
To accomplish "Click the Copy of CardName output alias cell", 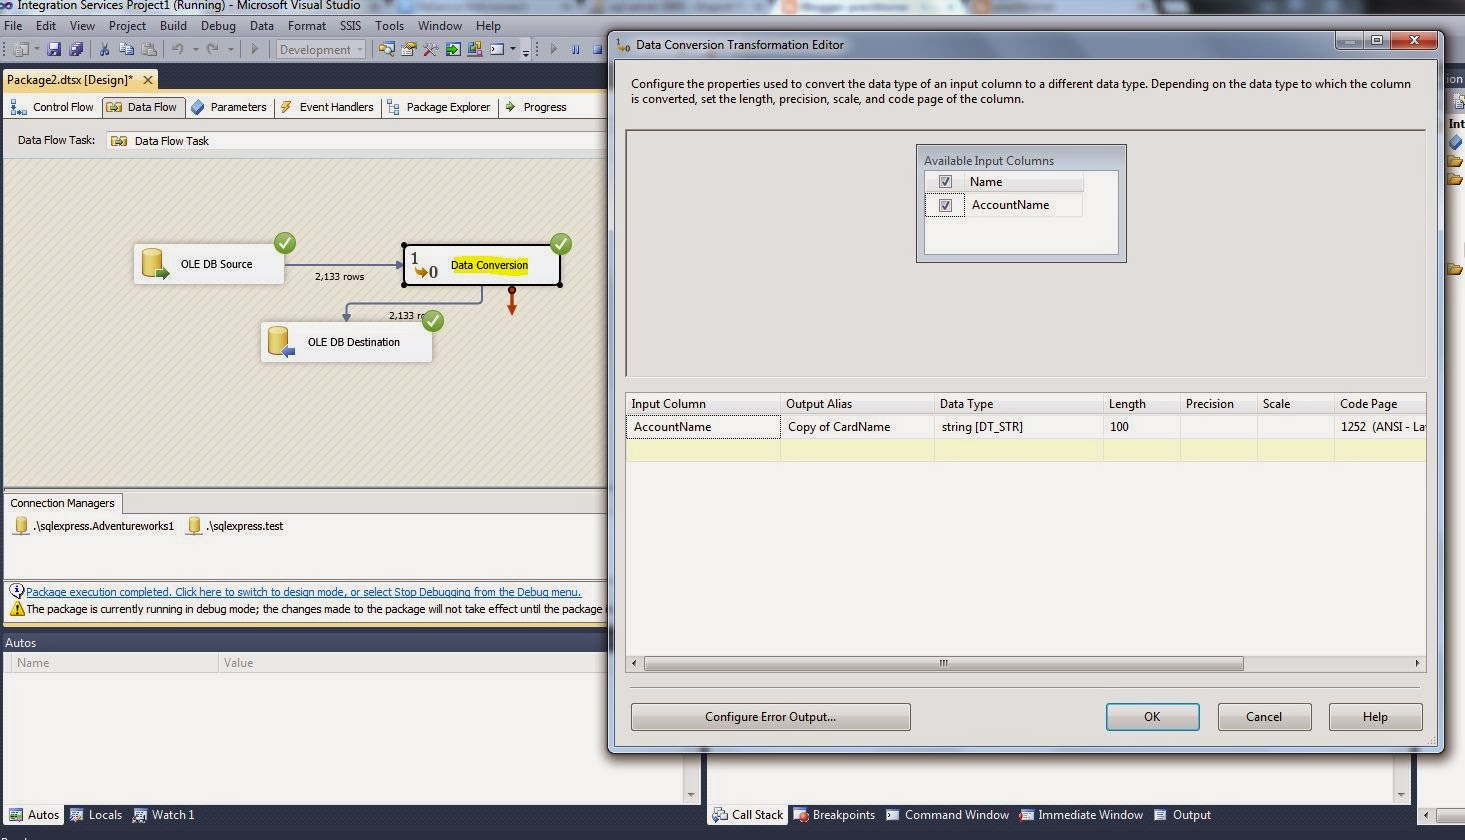I will [x=857, y=427].
